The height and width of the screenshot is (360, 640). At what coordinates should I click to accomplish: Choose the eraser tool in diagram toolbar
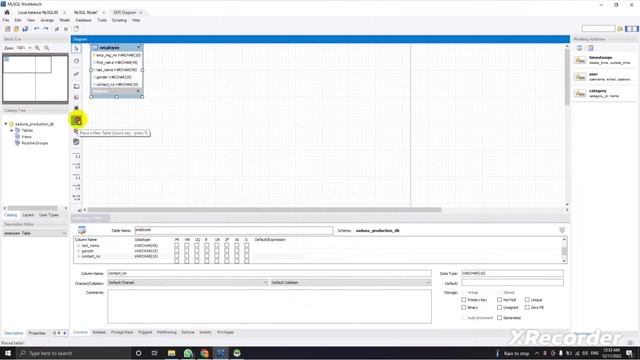click(76, 74)
